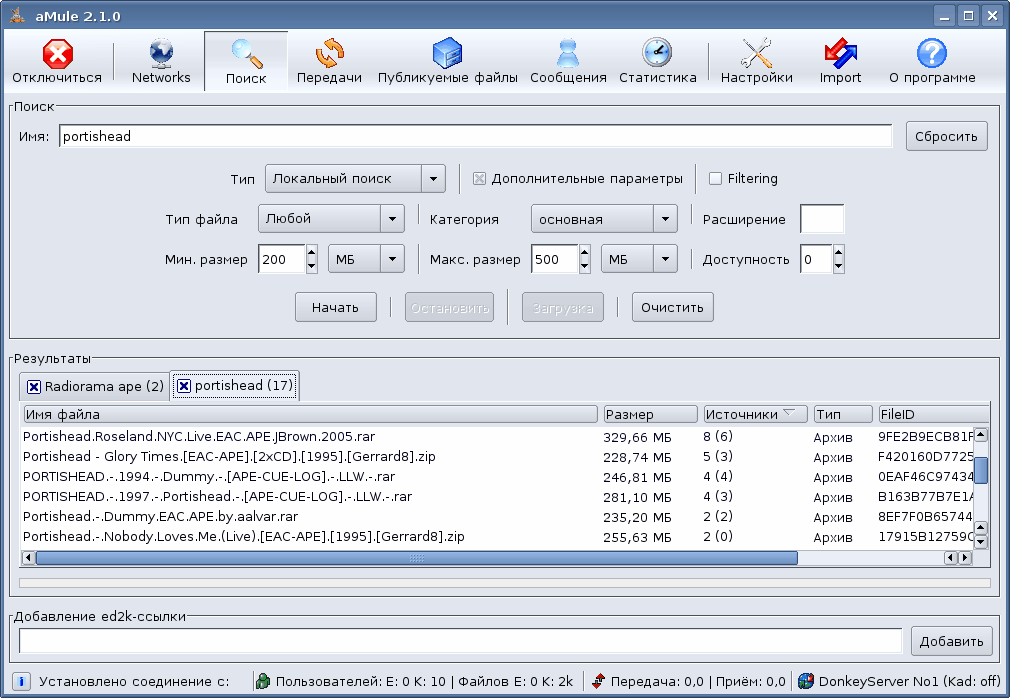Expand the Тип search type dropdown
Screen dimensions: 1010x698
coord(433,179)
